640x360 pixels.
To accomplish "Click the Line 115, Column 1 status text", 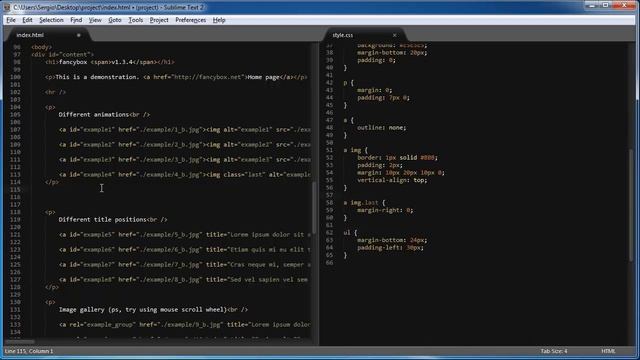I will click(x=29, y=351).
